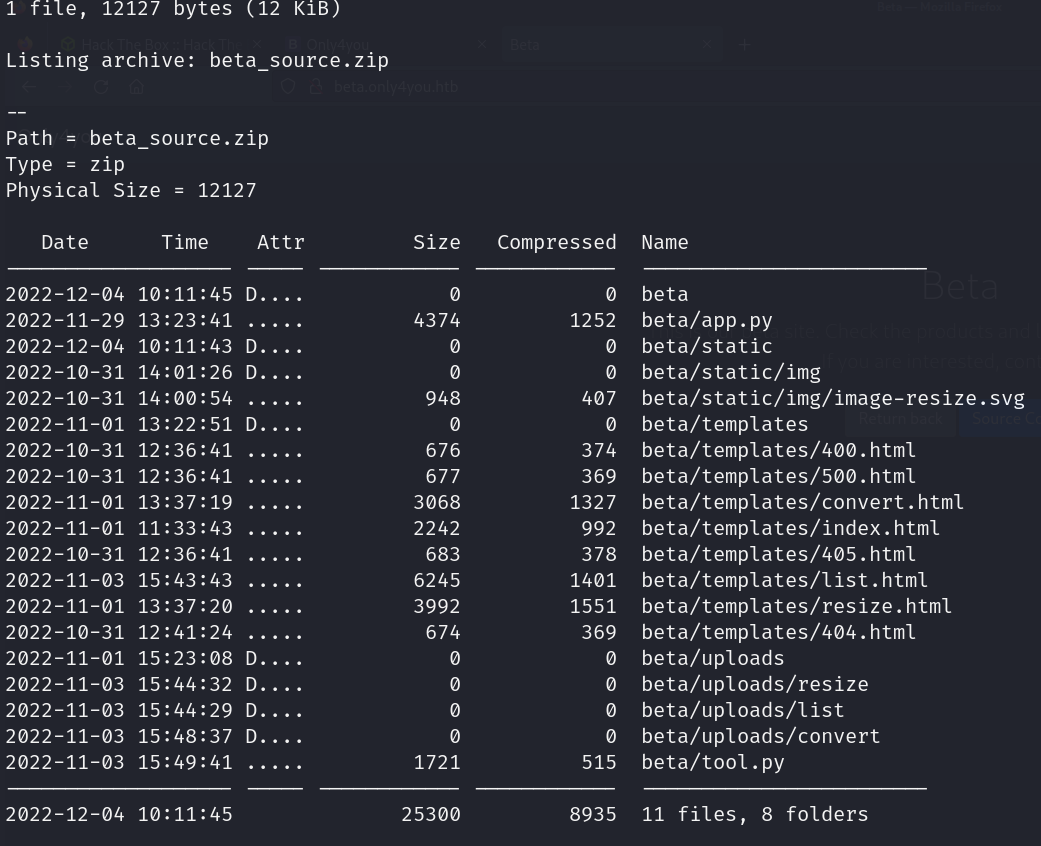Go to the browser home page
The width and height of the screenshot is (1041, 846).
137,87
